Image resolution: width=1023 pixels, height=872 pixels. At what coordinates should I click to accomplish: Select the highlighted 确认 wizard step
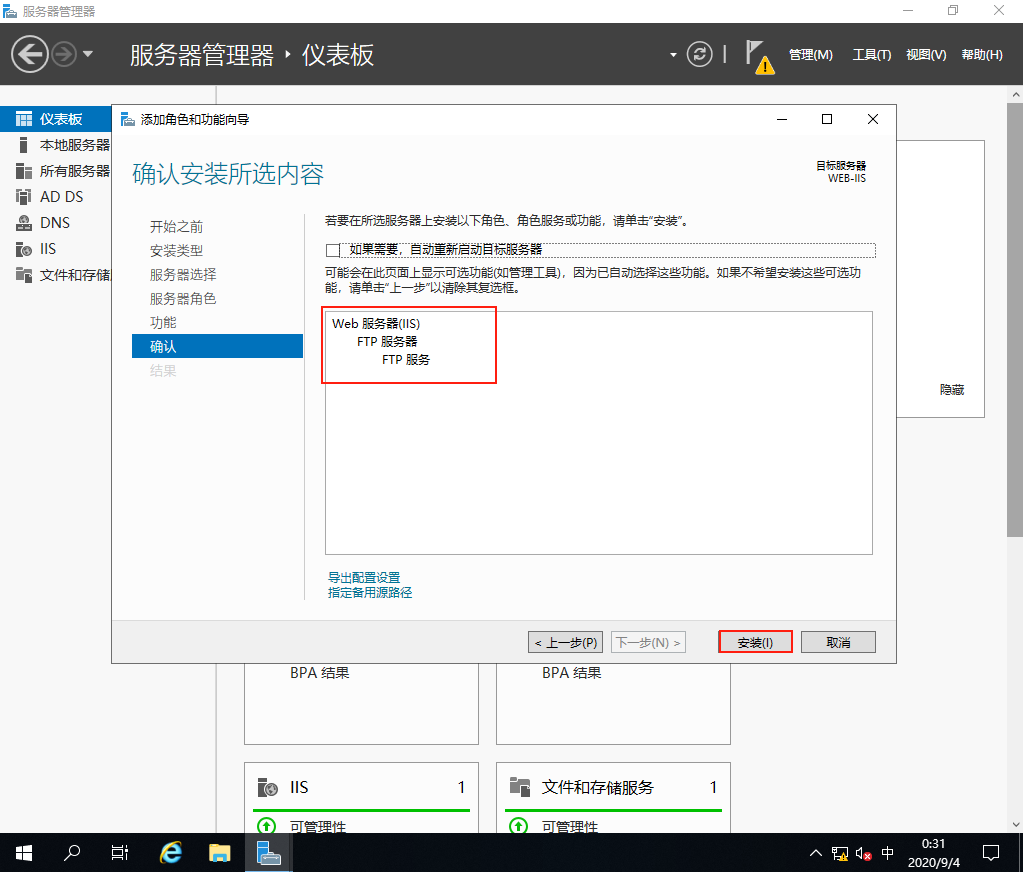click(217, 346)
